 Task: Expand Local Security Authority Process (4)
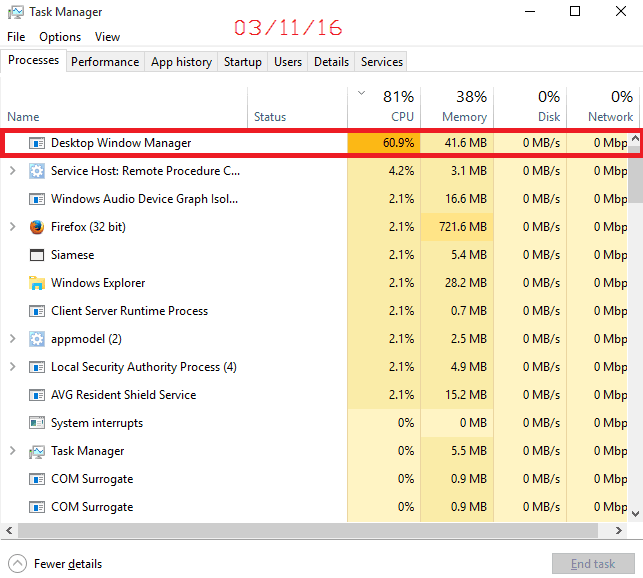pyautogui.click(x=12, y=367)
